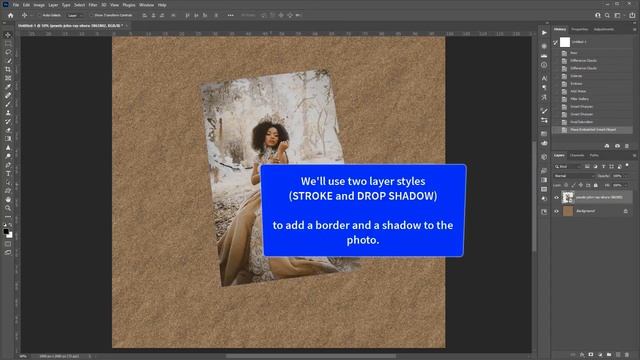Open the workspace switcher dropdown at top right
The height and width of the screenshot is (360, 640).
point(618,15)
